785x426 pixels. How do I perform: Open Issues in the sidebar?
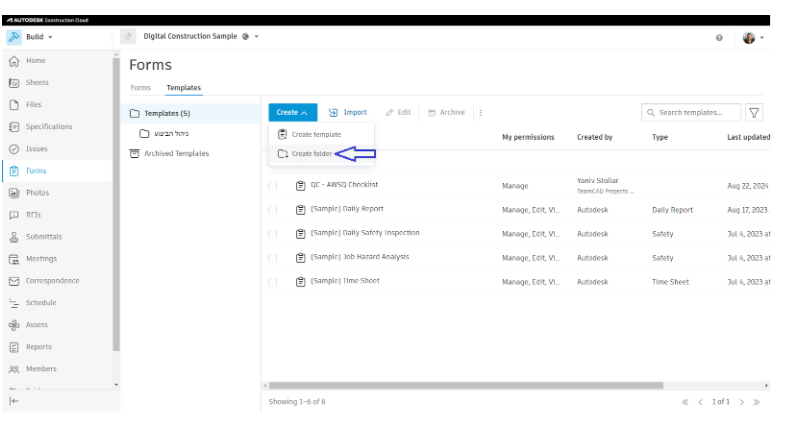[36, 149]
